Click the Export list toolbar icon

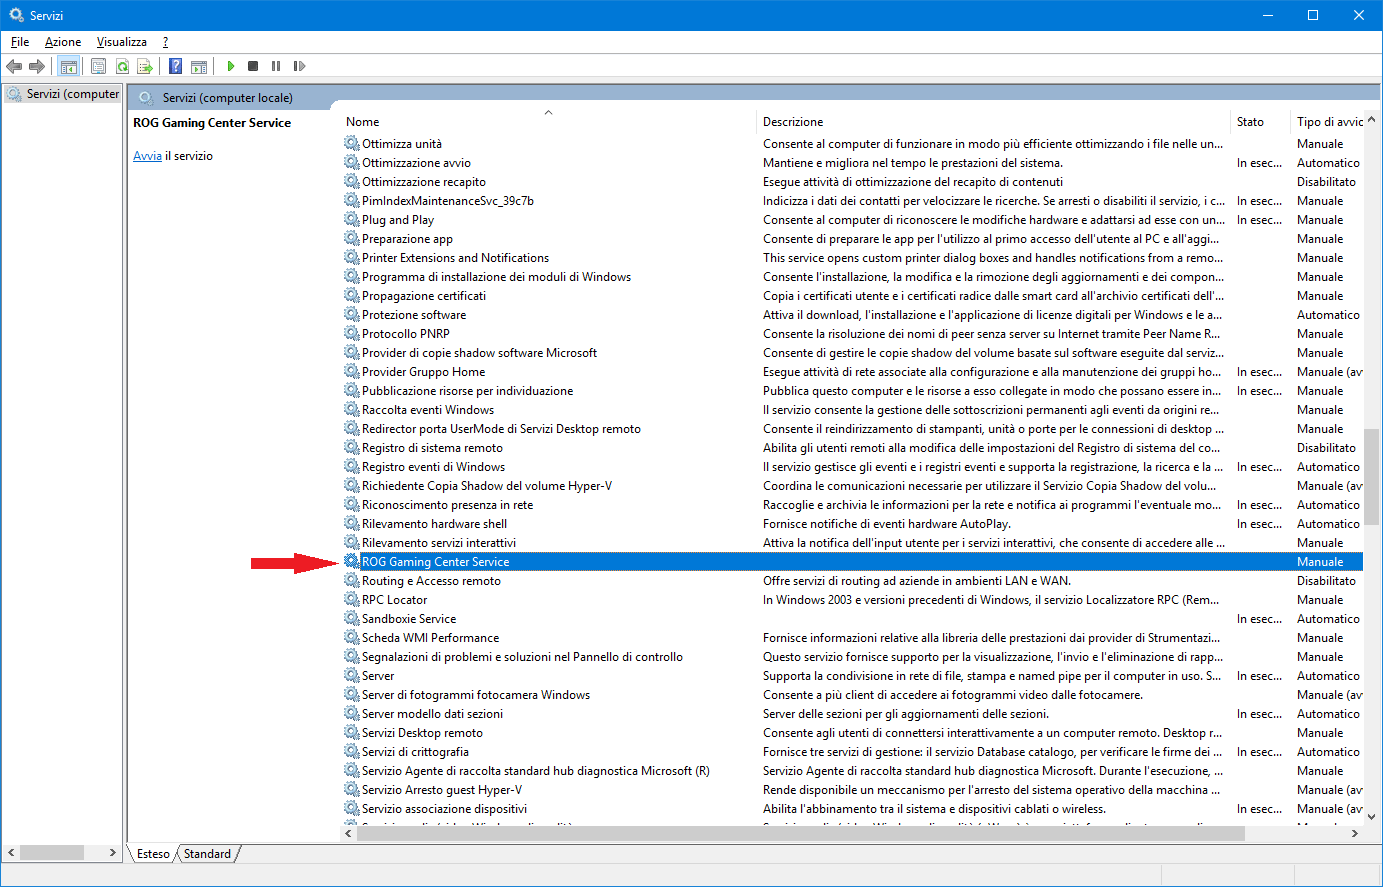click(145, 66)
